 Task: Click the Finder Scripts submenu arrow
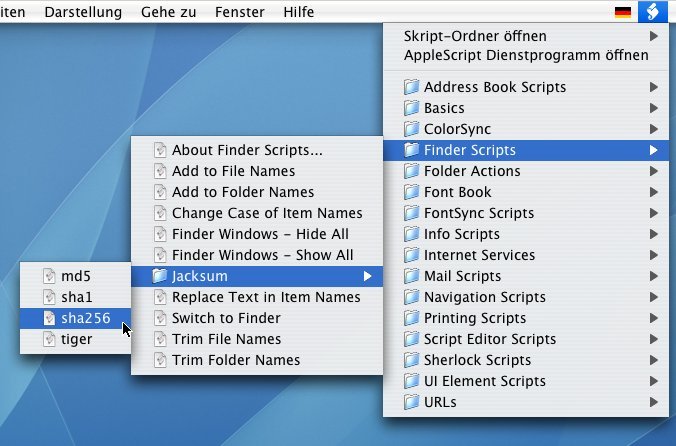654,150
